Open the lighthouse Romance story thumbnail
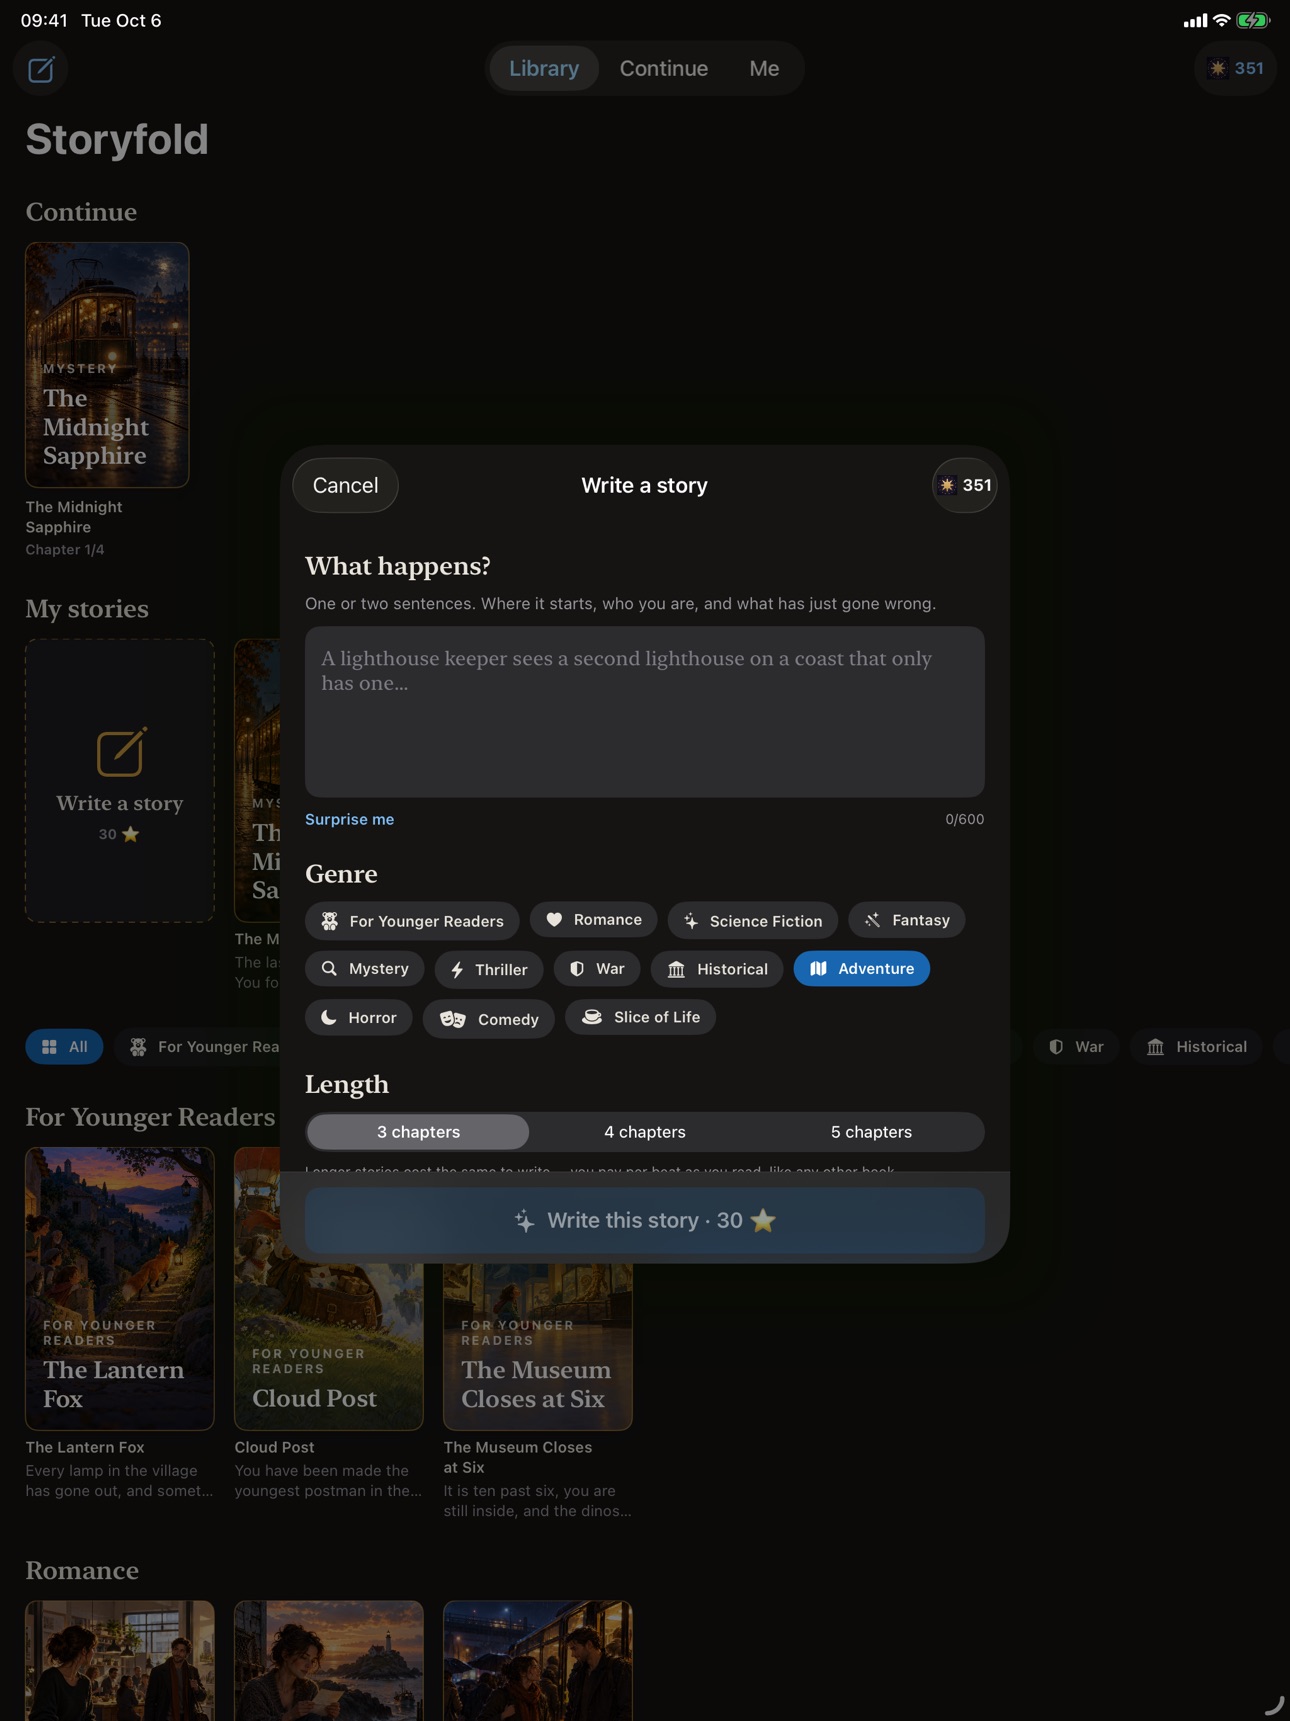Screen dimensions: 1290x1721 coord(329,1660)
